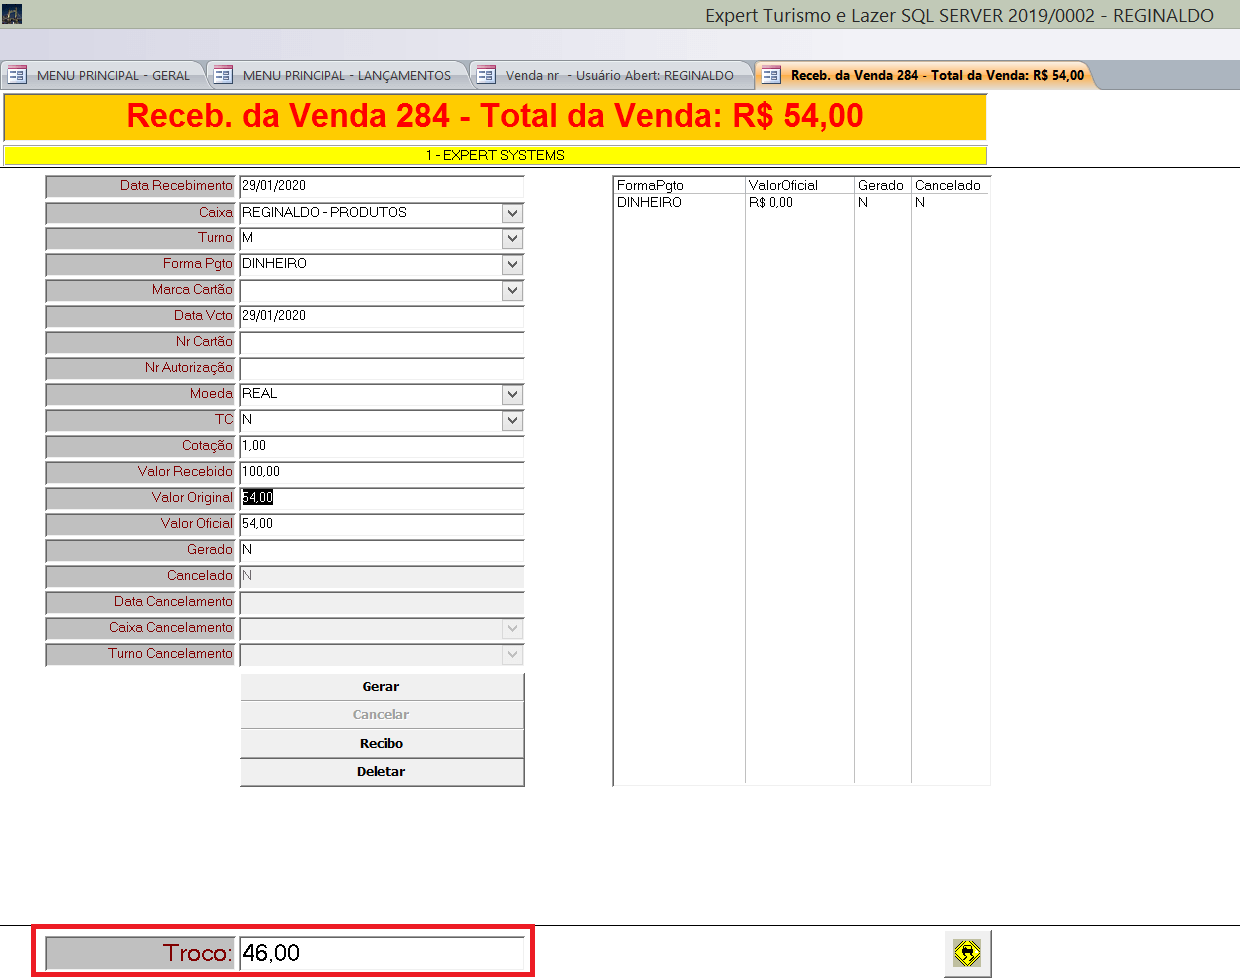Focus the Nr Cartão text field
The image size is (1240, 980).
click(x=381, y=342)
